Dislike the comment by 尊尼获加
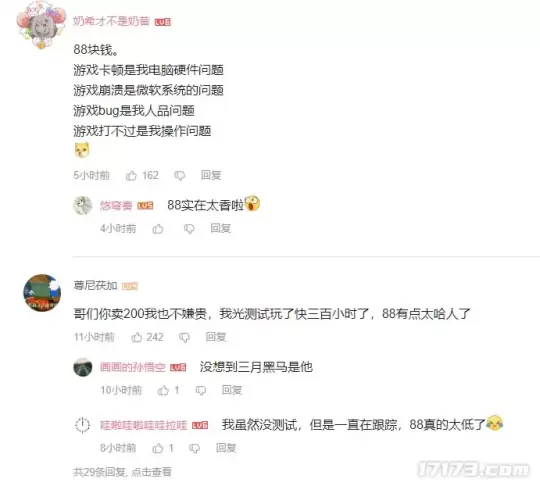The image size is (540, 486). click(184, 337)
